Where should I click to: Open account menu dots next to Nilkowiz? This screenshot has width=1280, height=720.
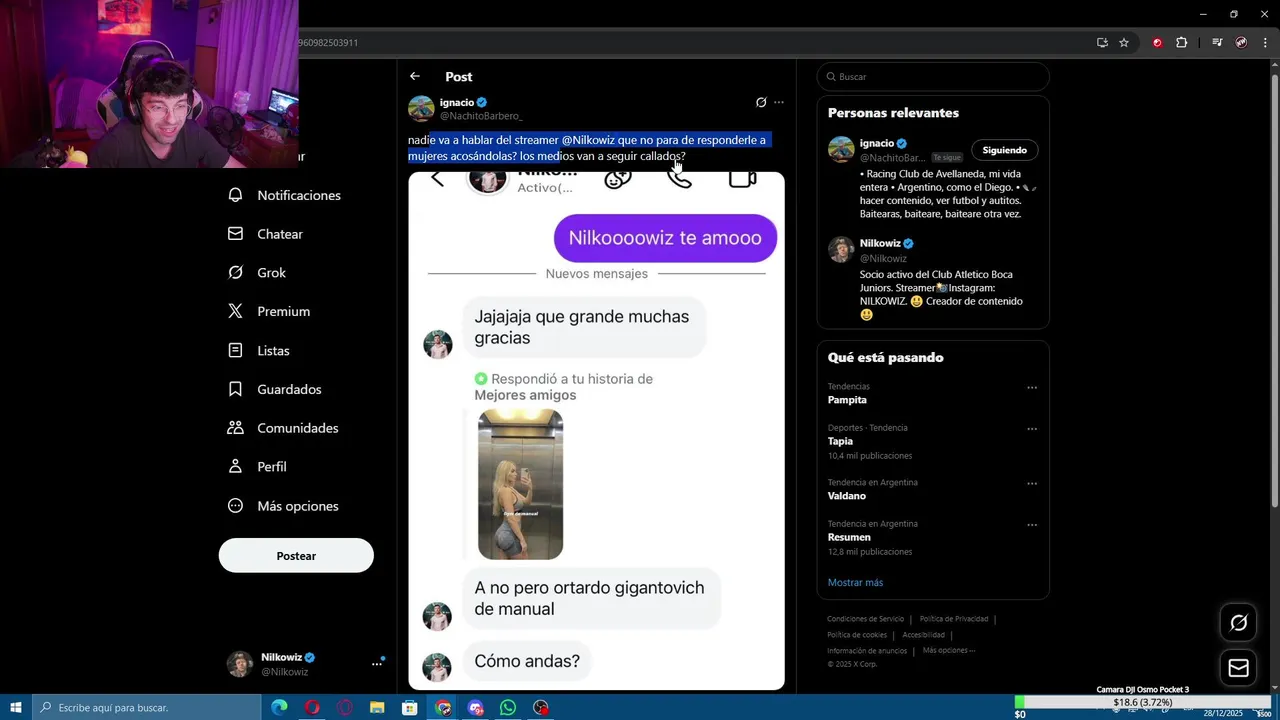point(377,663)
